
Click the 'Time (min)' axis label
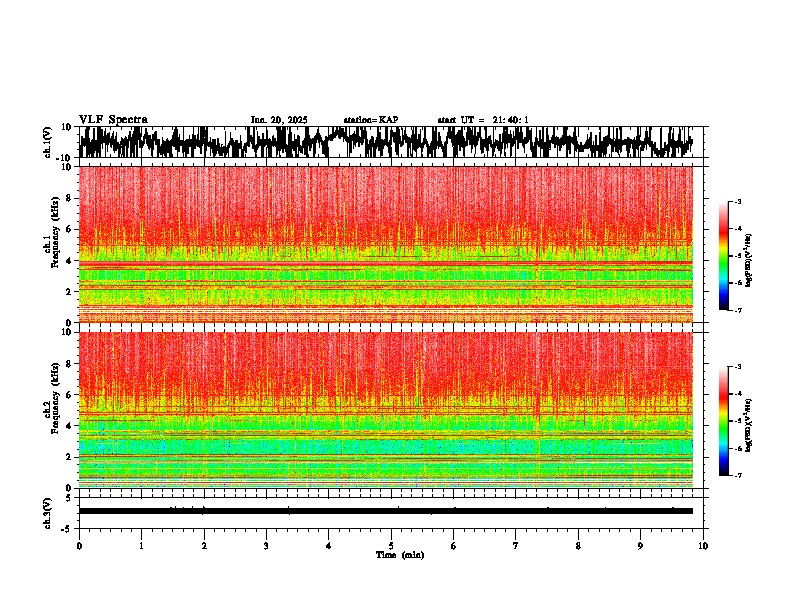coord(400,555)
